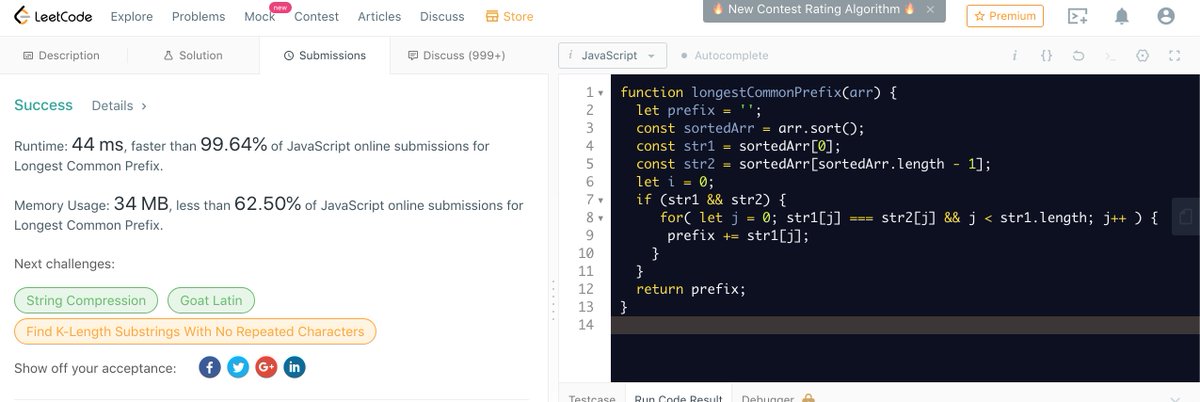Open Mock interviews section
The image size is (1200, 402).
coord(260,17)
